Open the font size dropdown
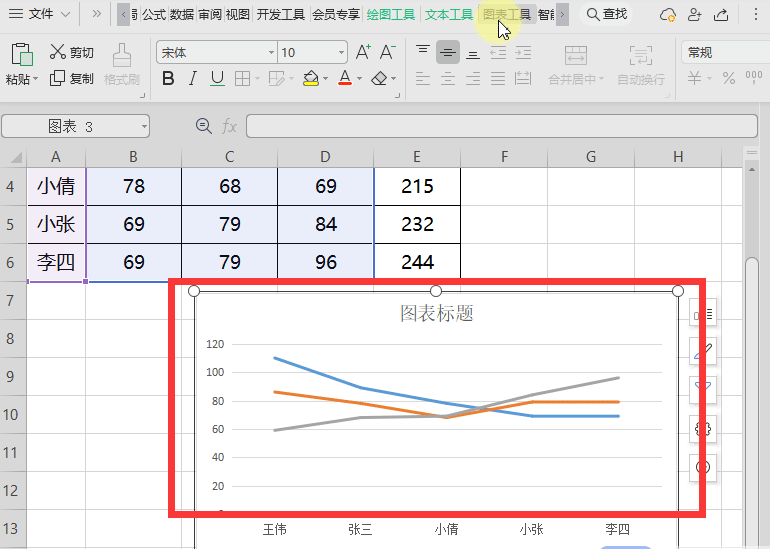The image size is (770, 549). (340, 53)
